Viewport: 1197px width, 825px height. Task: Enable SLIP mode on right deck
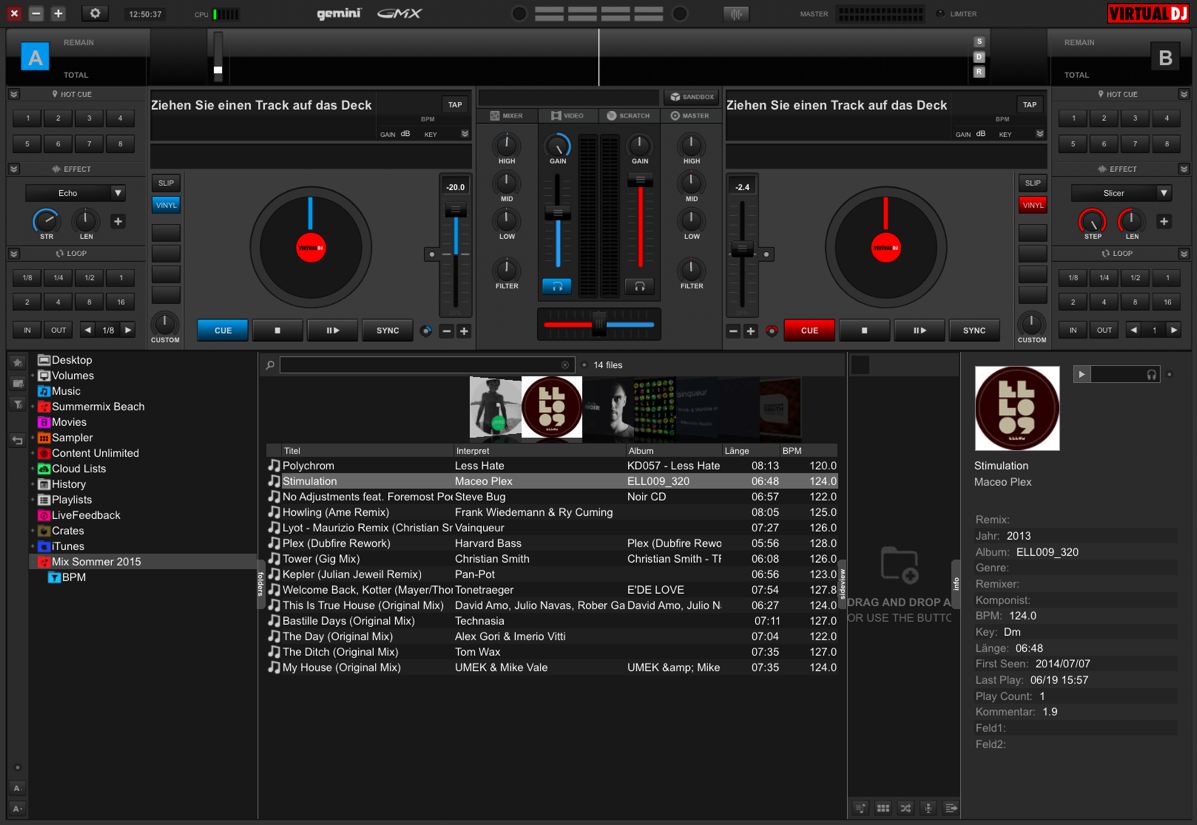pyautogui.click(x=1032, y=183)
